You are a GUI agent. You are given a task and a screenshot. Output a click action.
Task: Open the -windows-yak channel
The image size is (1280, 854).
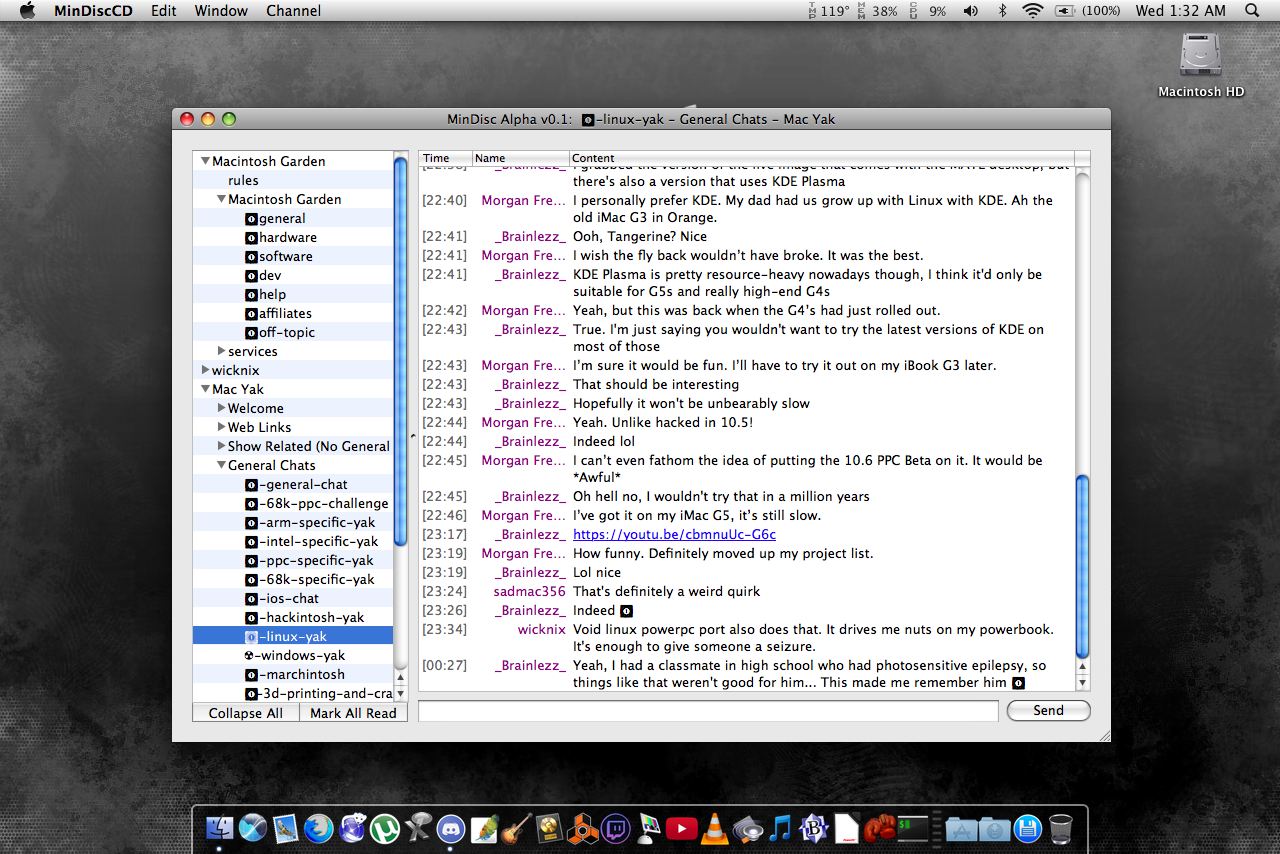click(x=295, y=655)
